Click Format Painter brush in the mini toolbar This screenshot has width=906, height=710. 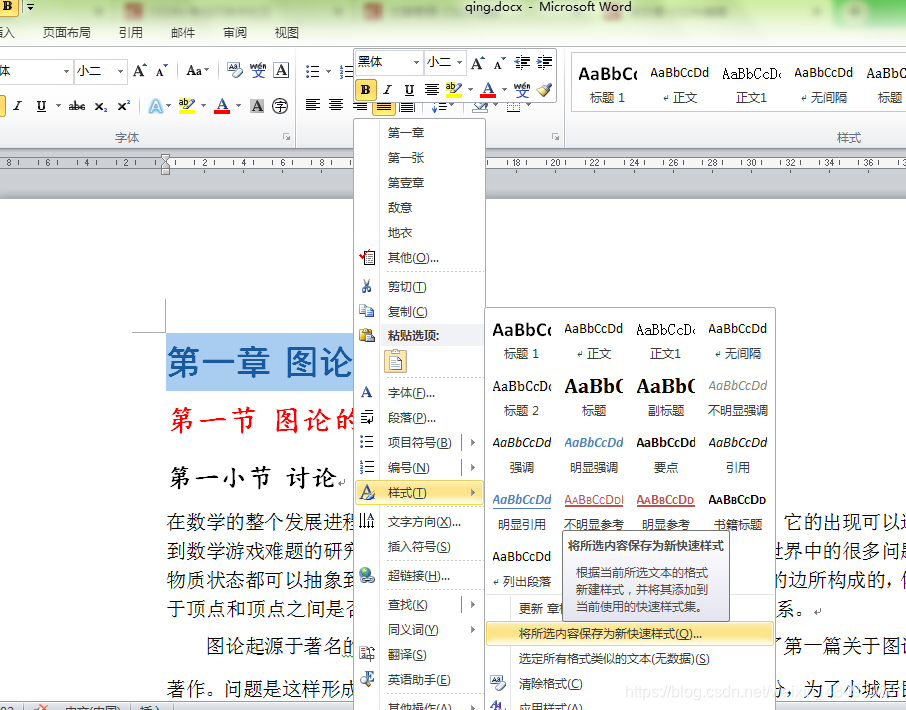coord(544,90)
